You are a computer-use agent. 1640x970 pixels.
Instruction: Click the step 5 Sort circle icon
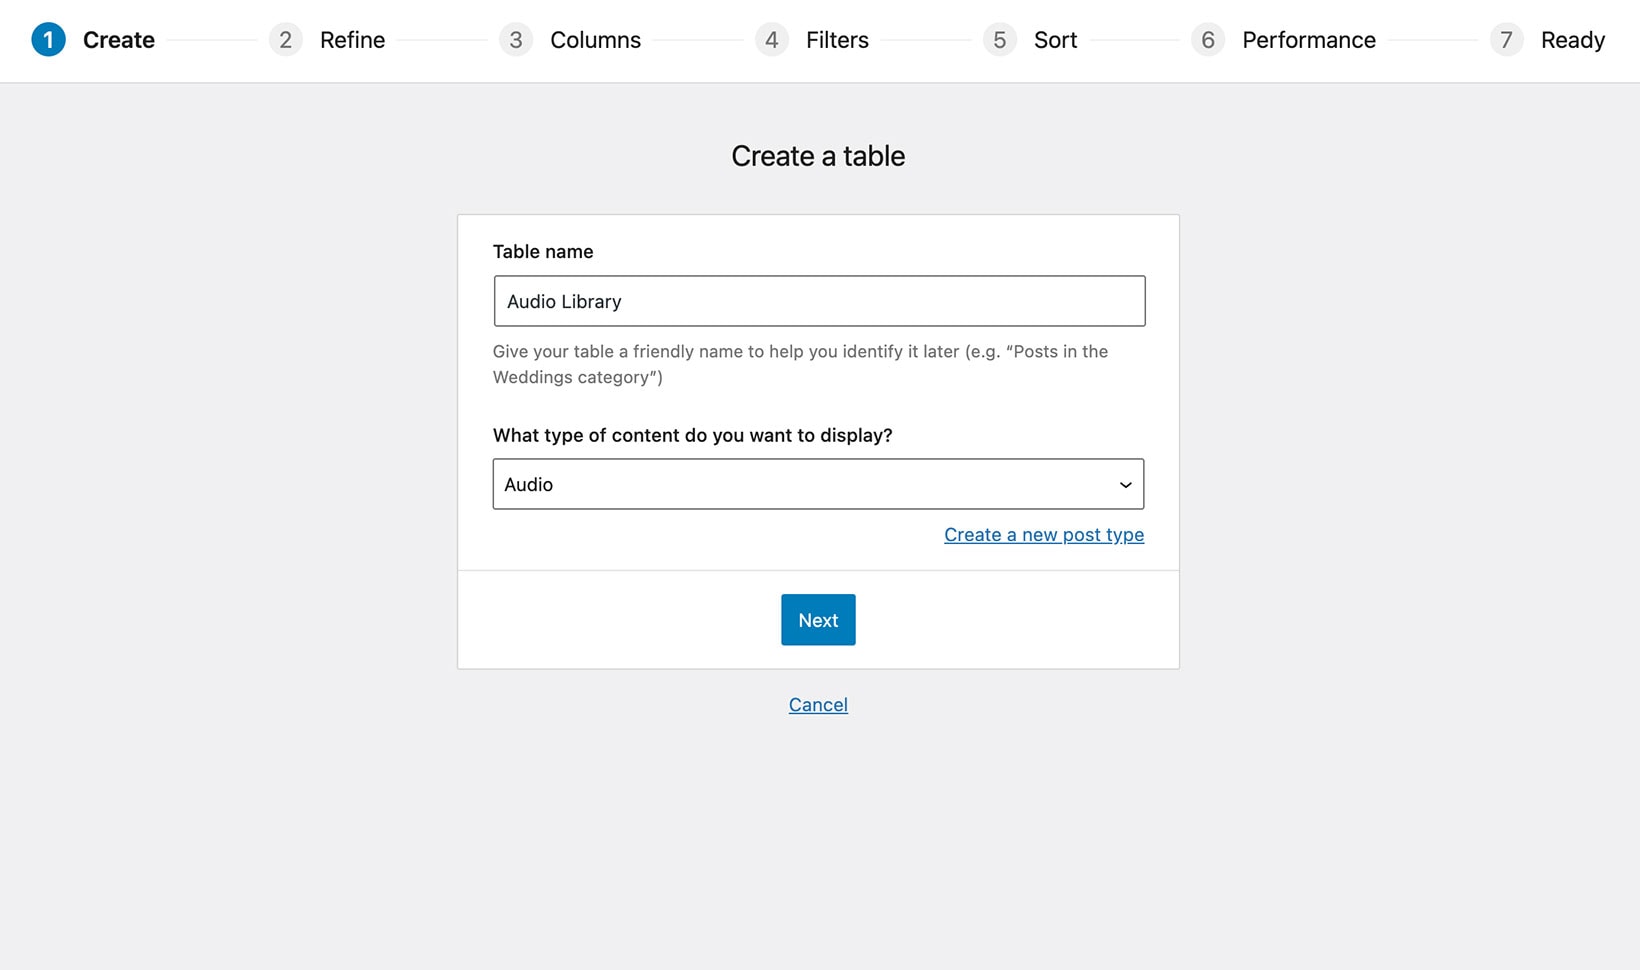(x=999, y=40)
